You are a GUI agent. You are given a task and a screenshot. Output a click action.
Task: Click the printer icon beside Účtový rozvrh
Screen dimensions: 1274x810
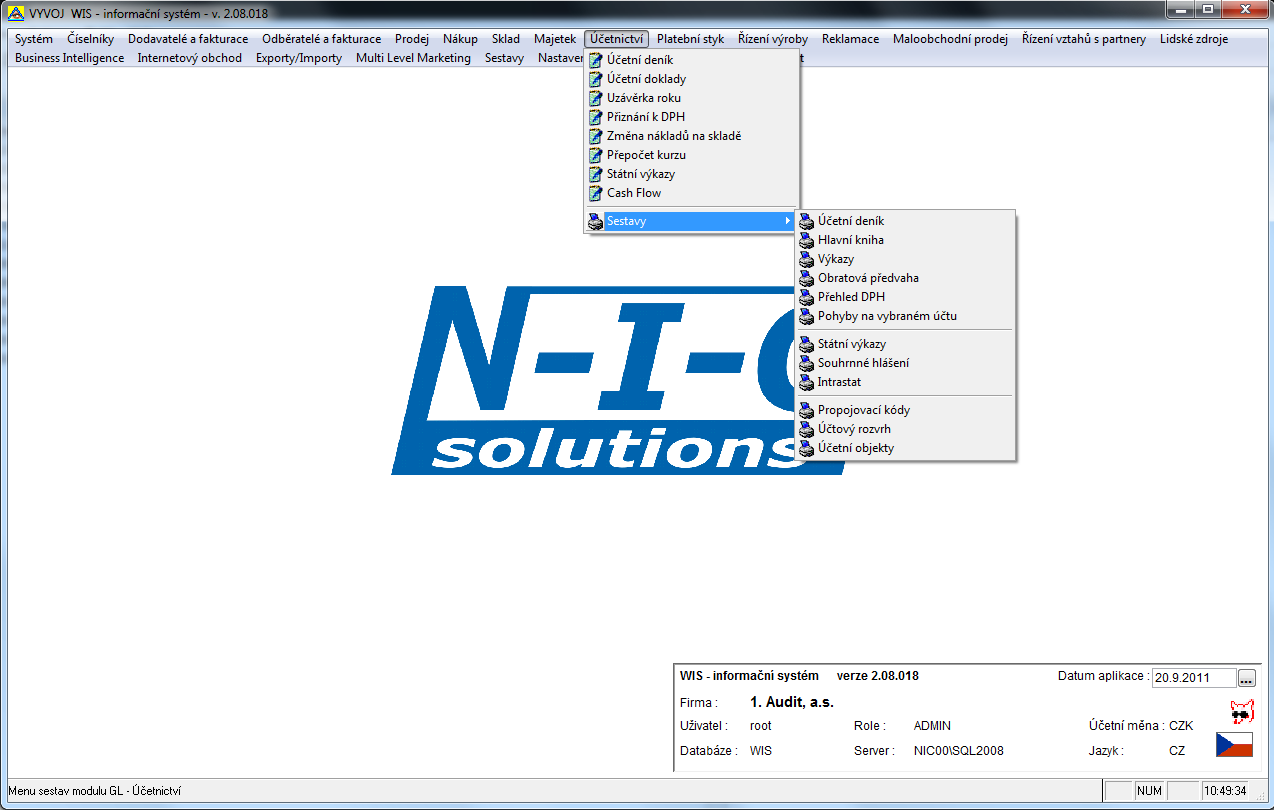tap(807, 429)
